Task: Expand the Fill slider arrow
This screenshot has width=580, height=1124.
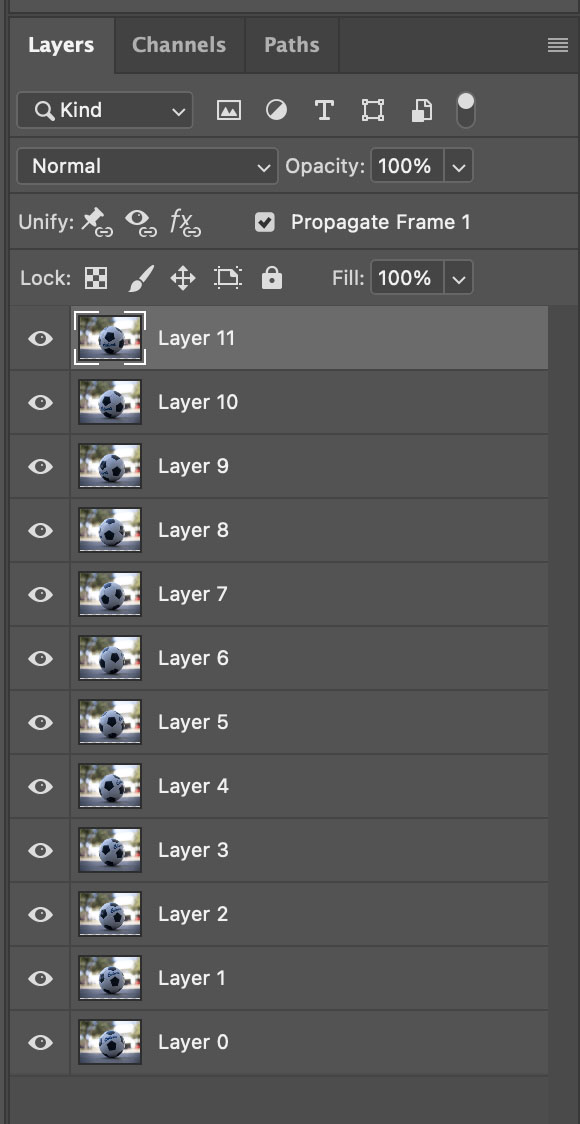Action: click(459, 278)
